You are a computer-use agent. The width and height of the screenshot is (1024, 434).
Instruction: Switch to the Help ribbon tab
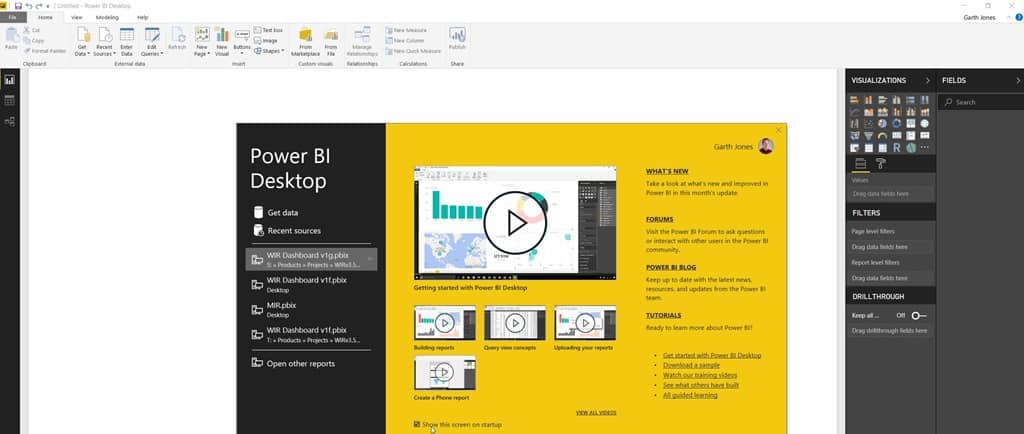[142, 17]
